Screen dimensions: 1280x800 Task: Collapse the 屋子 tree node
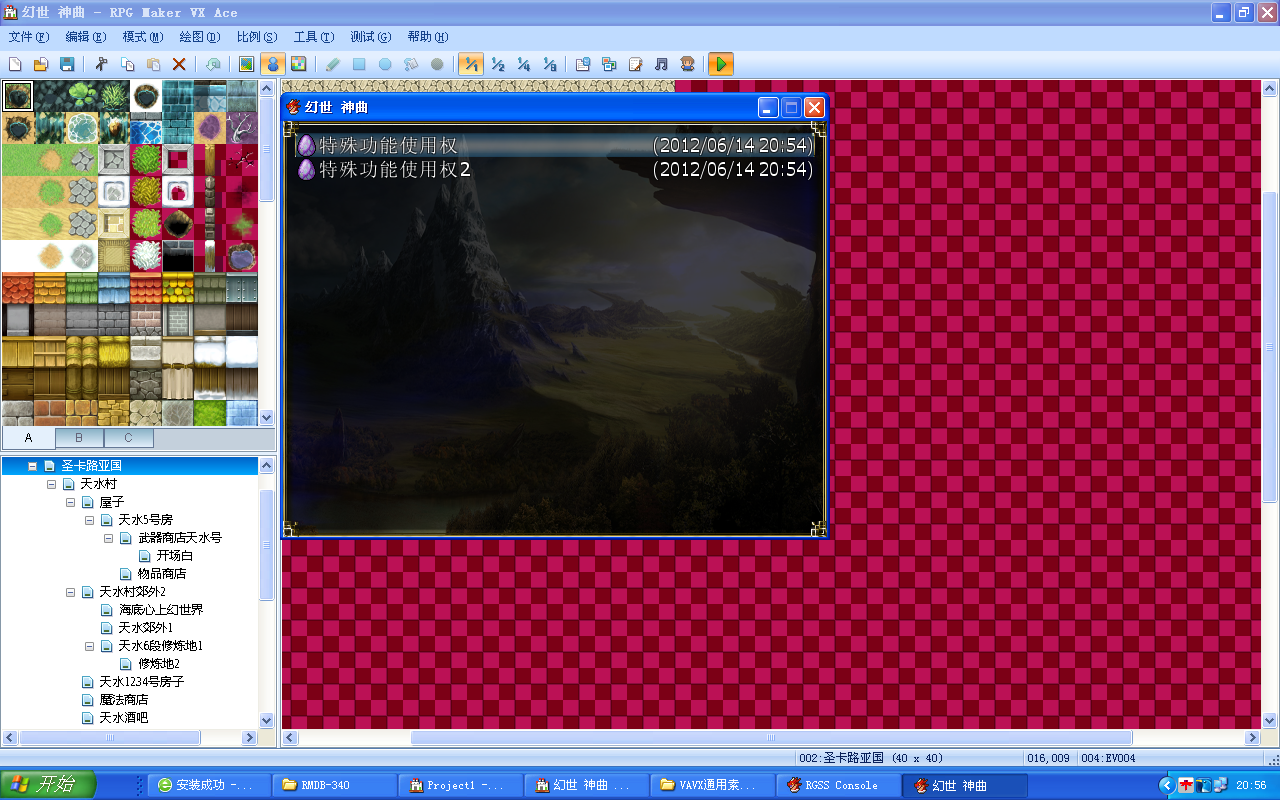coord(70,502)
